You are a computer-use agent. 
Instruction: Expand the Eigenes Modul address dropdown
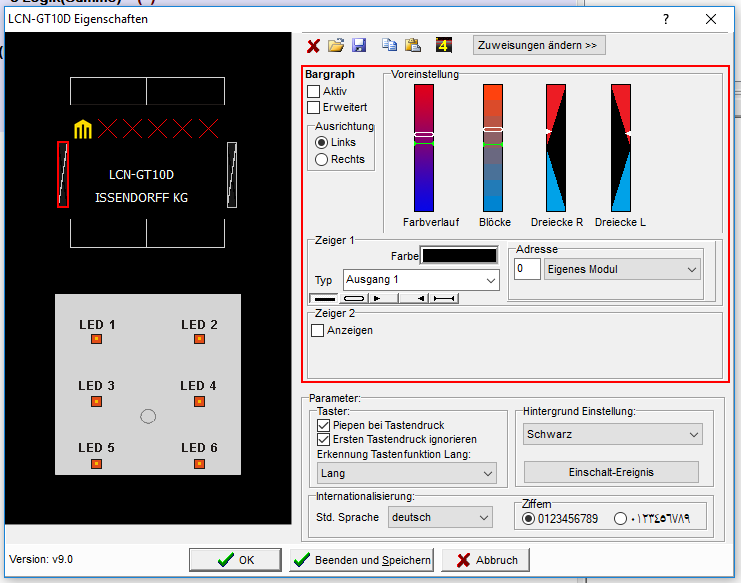pyautogui.click(x=622, y=269)
